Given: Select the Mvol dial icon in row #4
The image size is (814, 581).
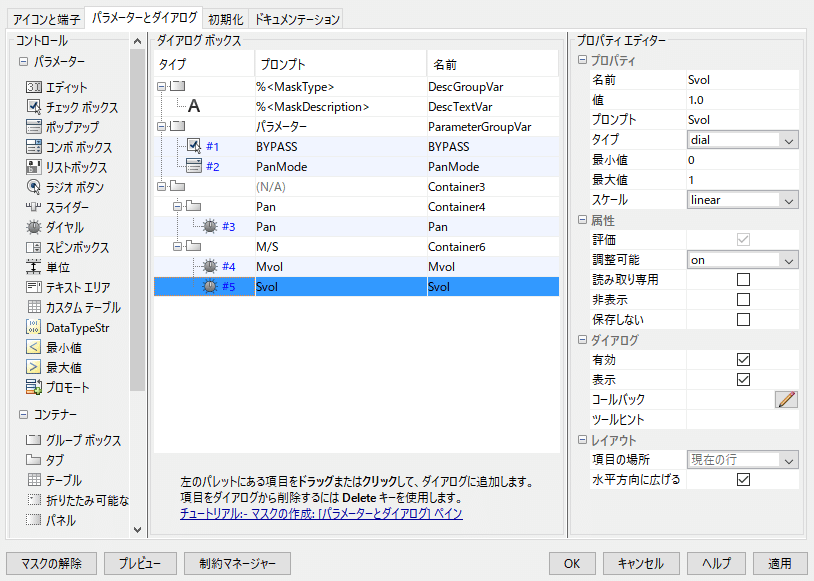Looking at the screenshot, I should [210, 266].
